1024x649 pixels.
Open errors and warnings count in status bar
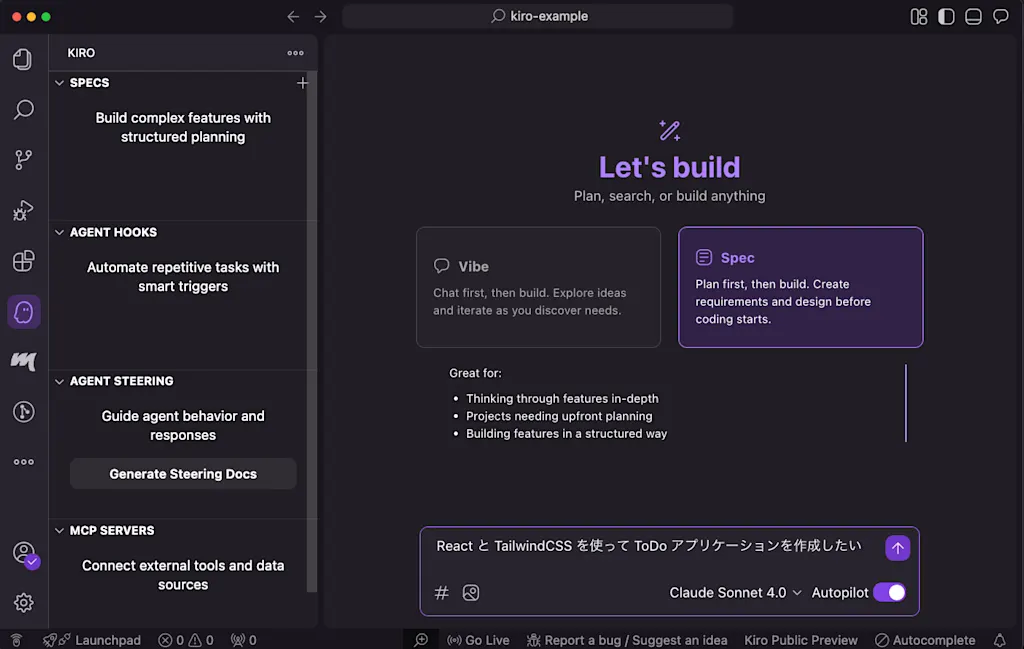186,640
